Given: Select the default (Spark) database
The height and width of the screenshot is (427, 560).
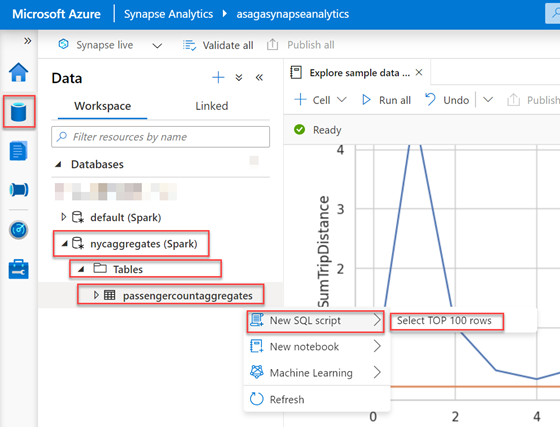Looking at the screenshot, I should tap(126, 217).
